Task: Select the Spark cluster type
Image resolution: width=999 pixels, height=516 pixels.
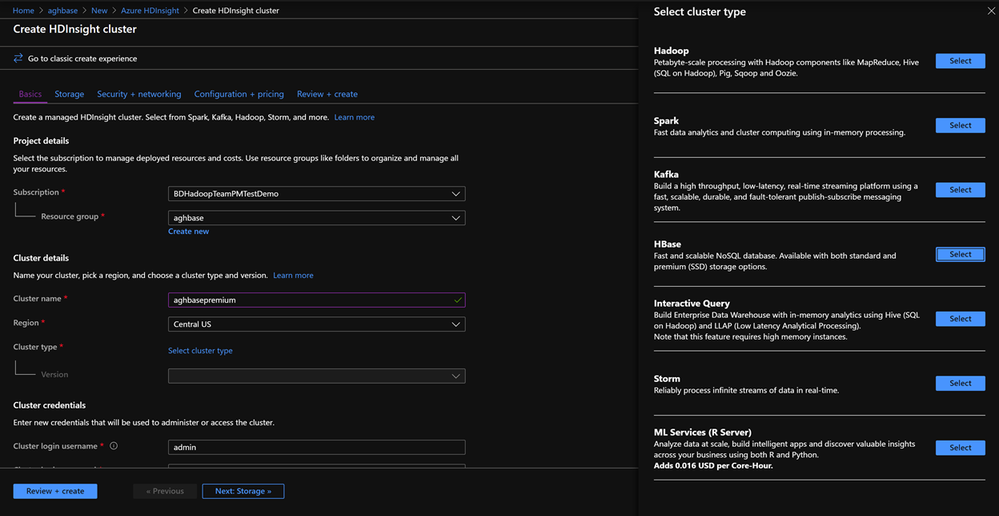Action: (960, 125)
